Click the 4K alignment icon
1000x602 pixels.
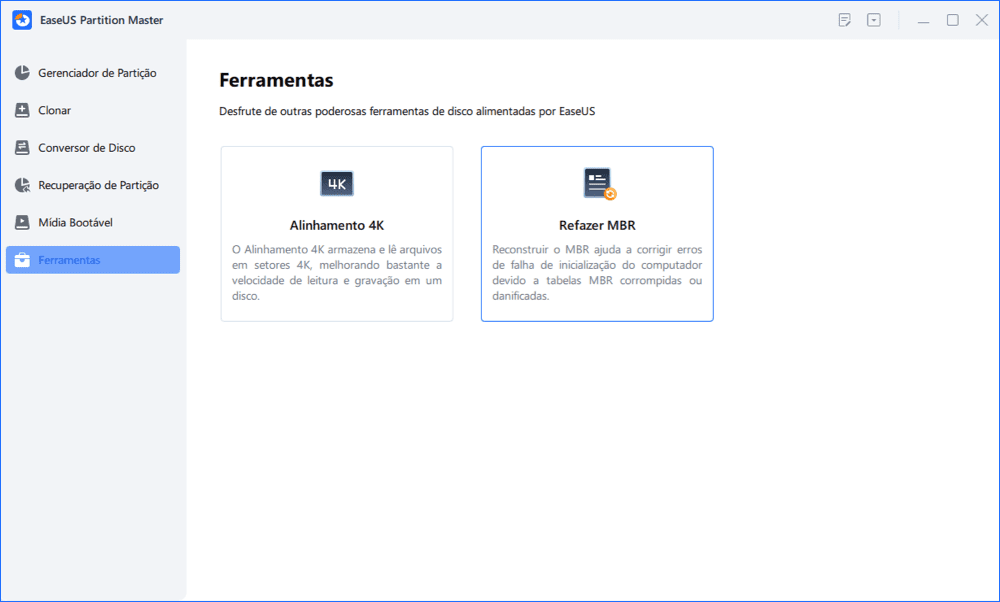click(337, 184)
